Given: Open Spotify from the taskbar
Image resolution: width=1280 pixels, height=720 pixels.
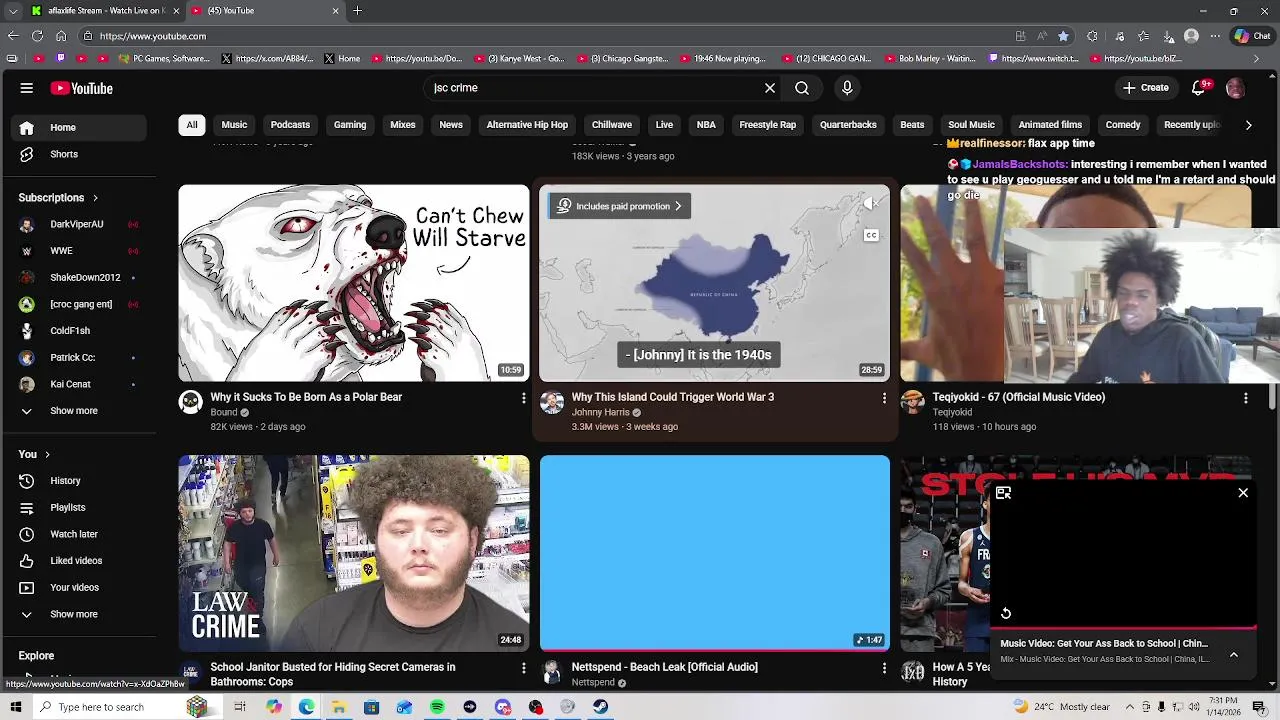Looking at the screenshot, I should pos(437,707).
